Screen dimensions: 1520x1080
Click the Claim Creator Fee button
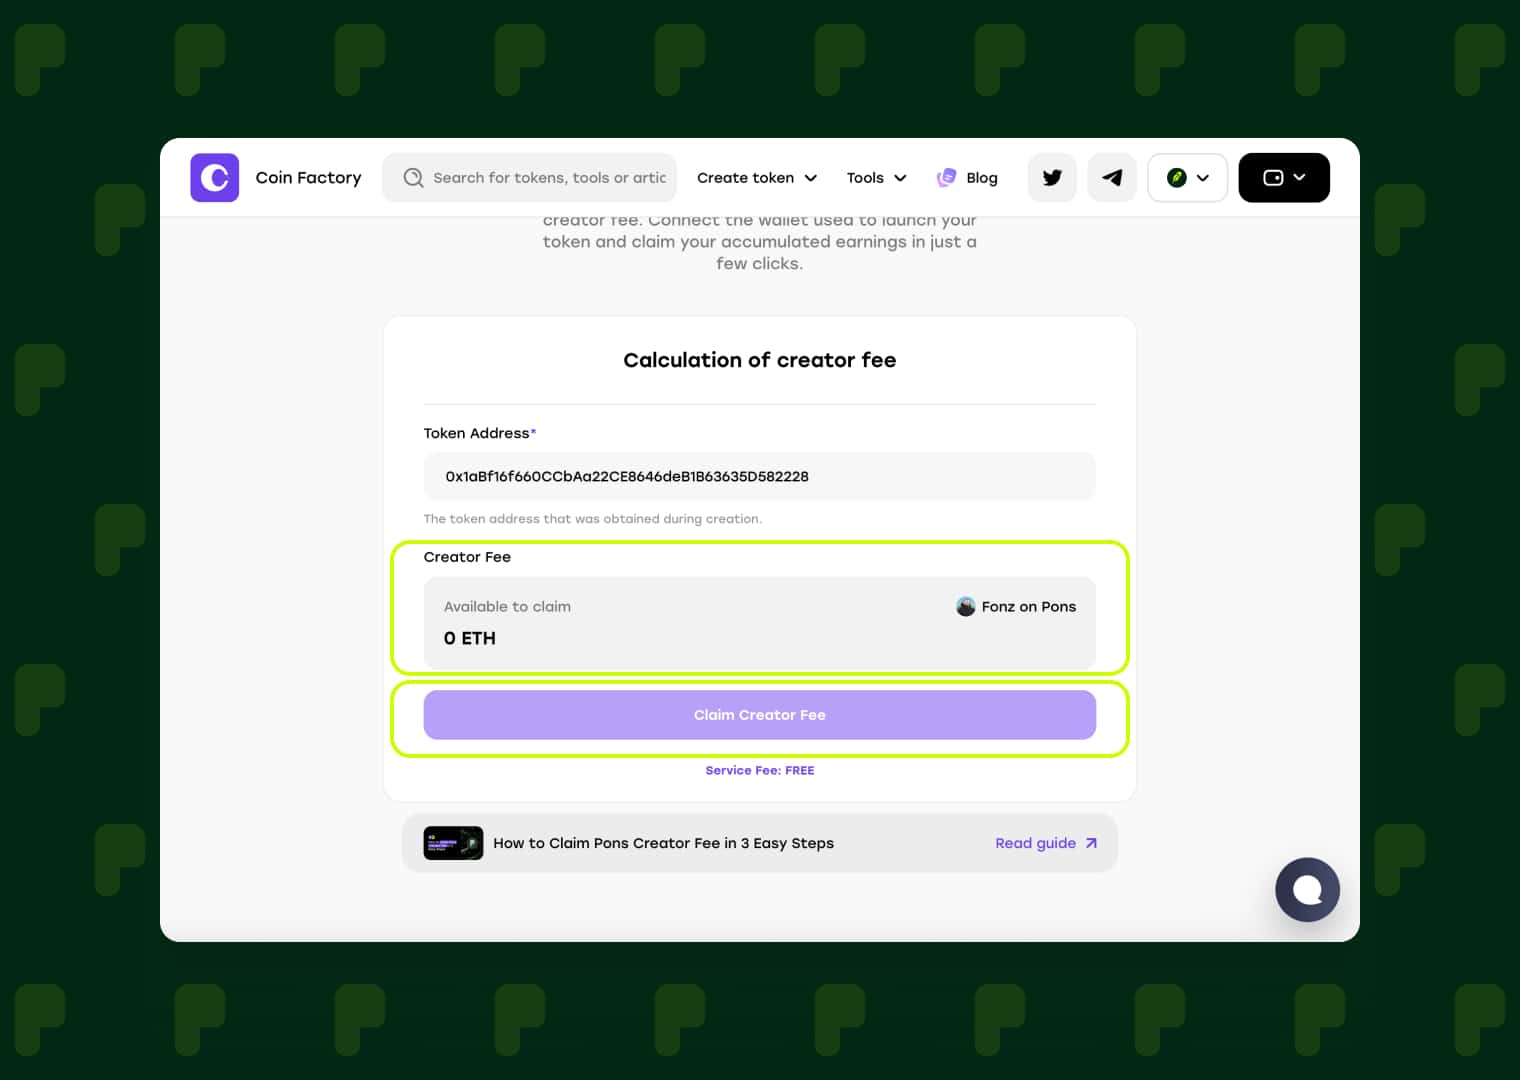pyautogui.click(x=759, y=715)
